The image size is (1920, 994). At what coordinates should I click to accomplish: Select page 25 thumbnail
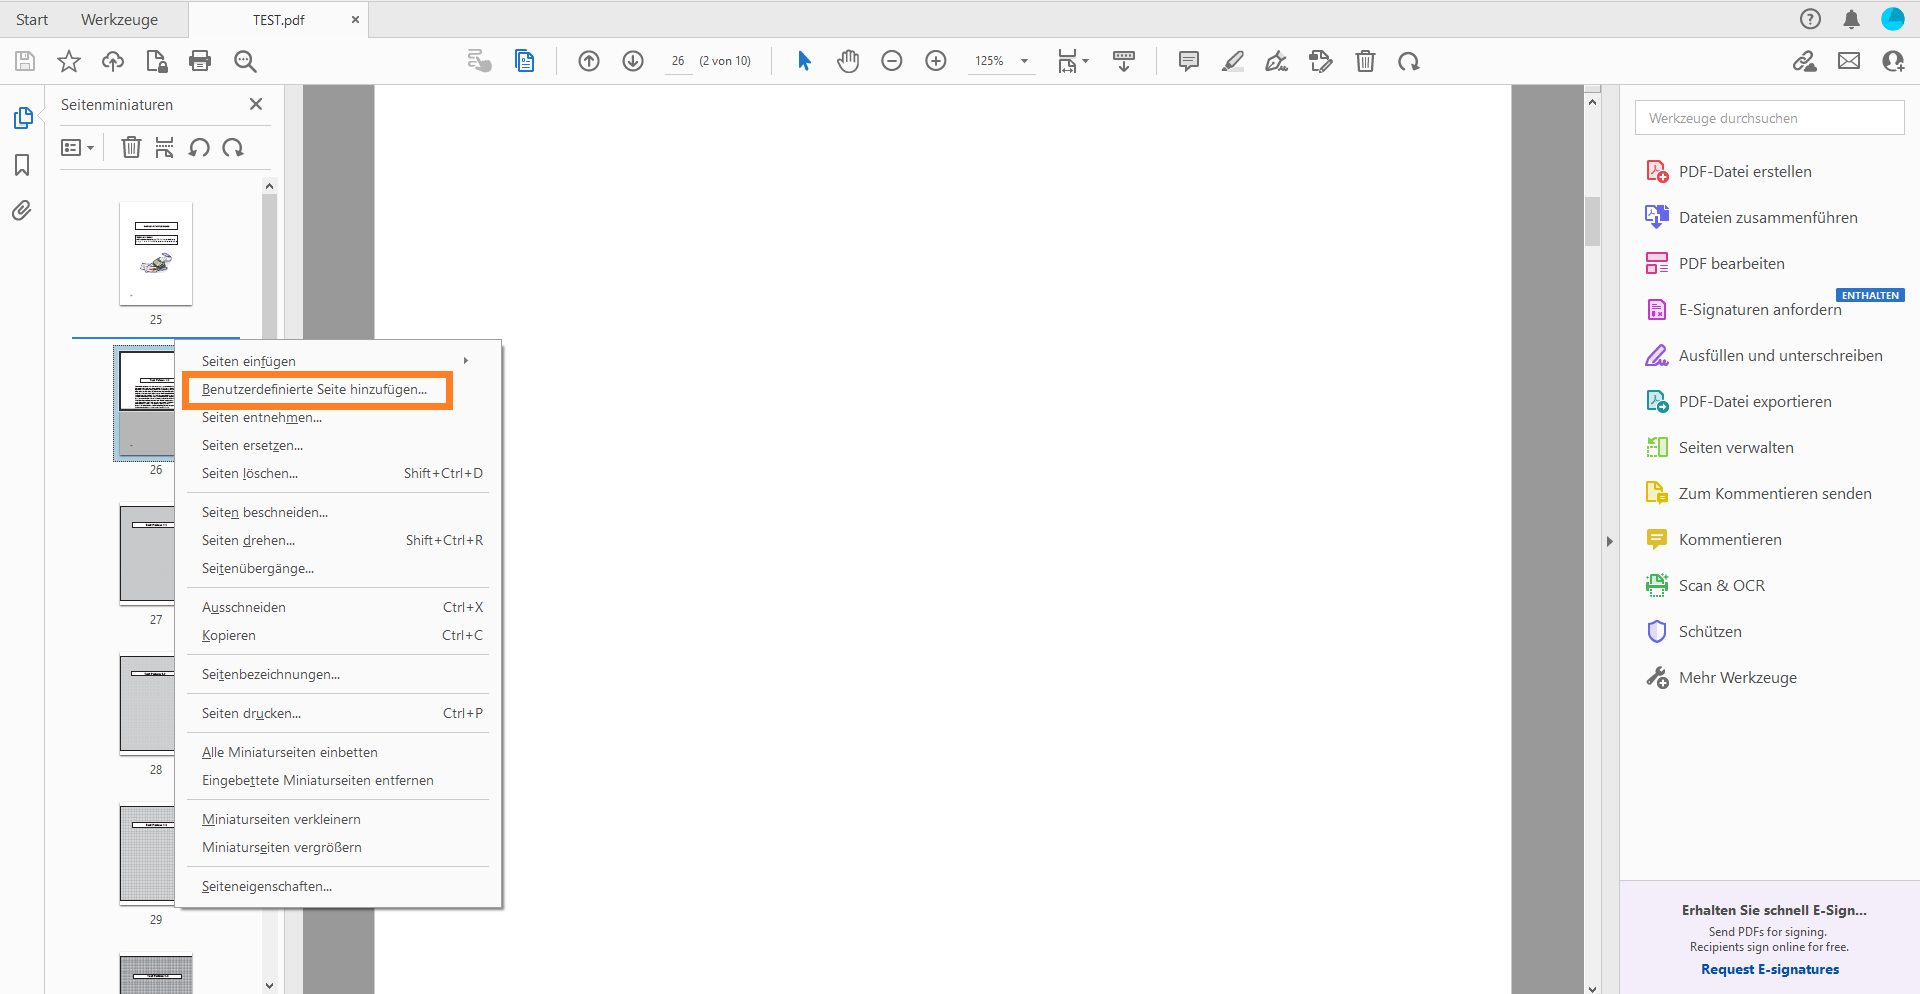pos(156,254)
